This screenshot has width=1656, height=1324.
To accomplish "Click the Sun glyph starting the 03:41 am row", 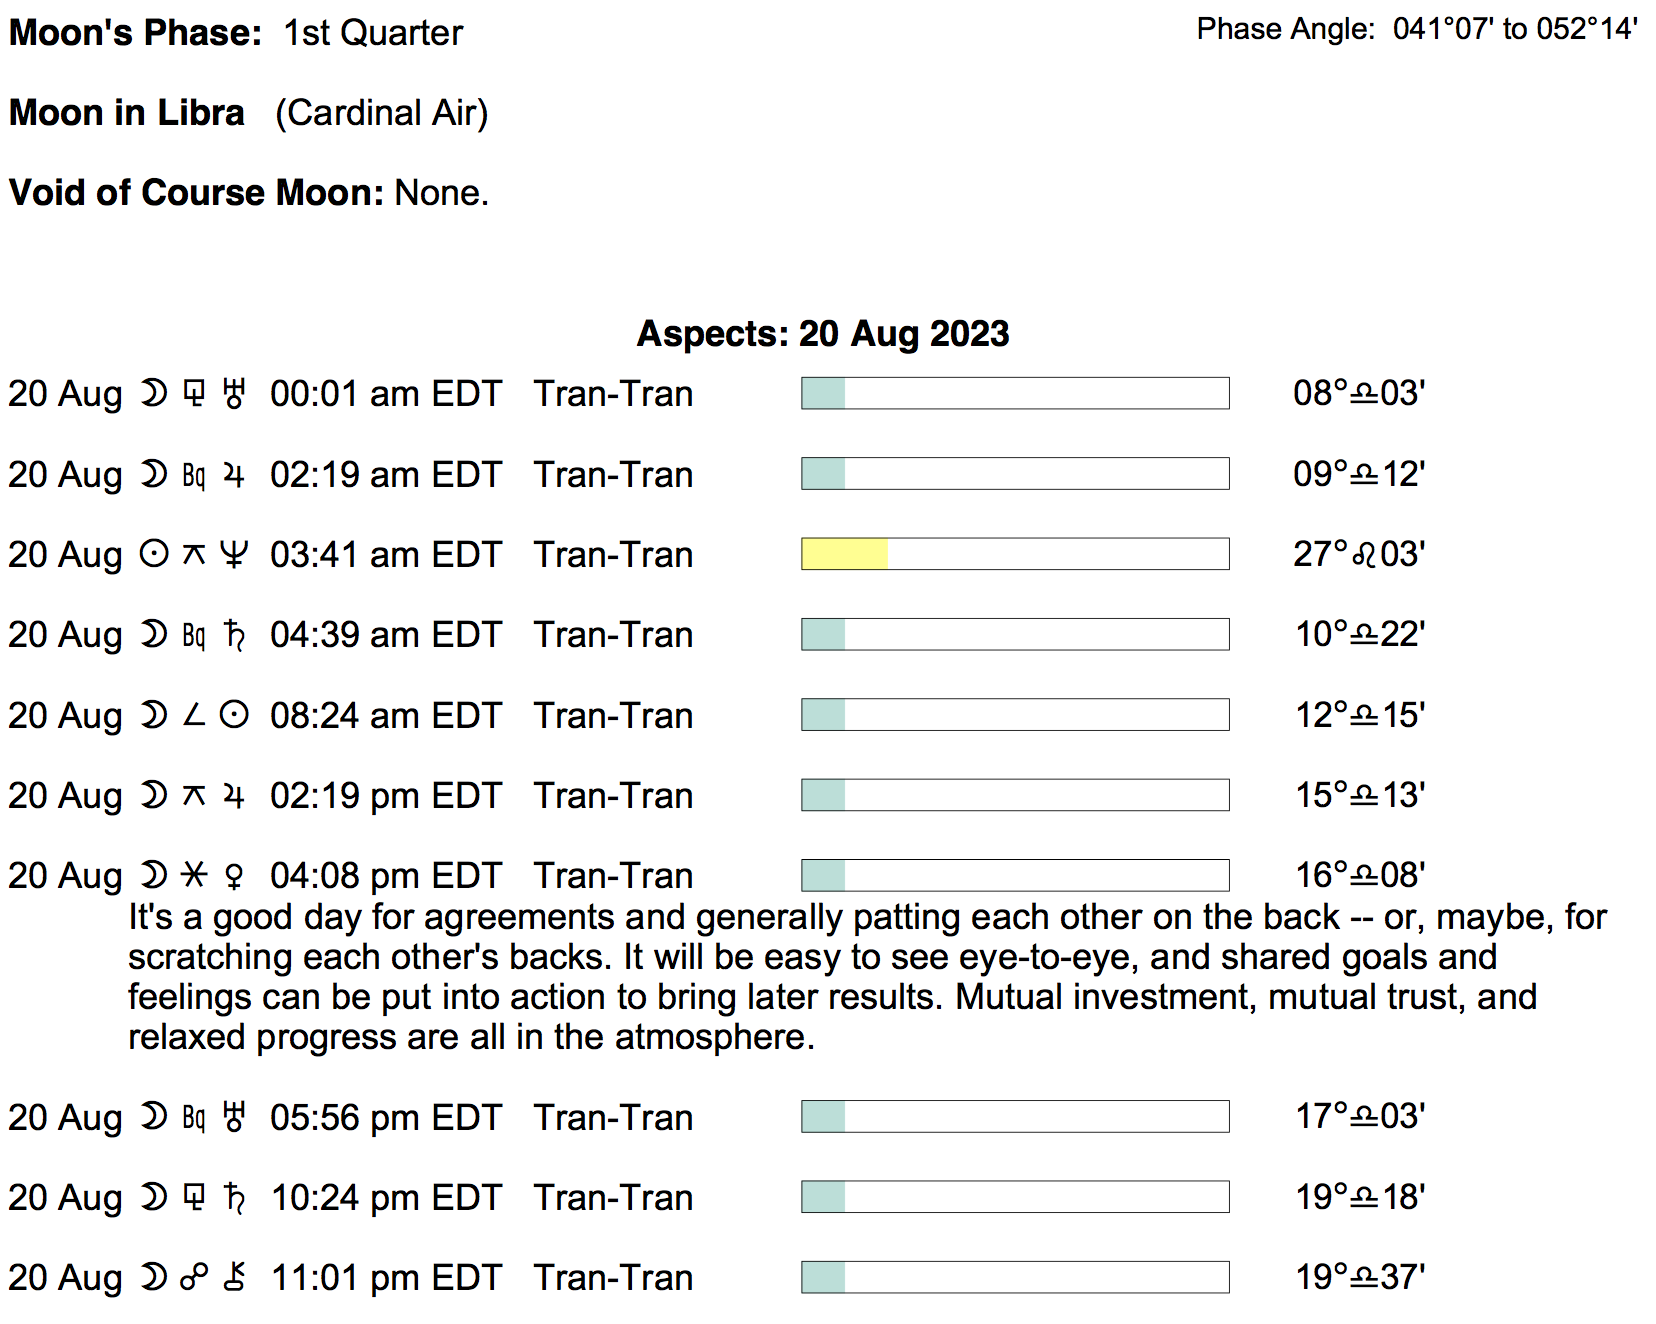I will (x=154, y=555).
